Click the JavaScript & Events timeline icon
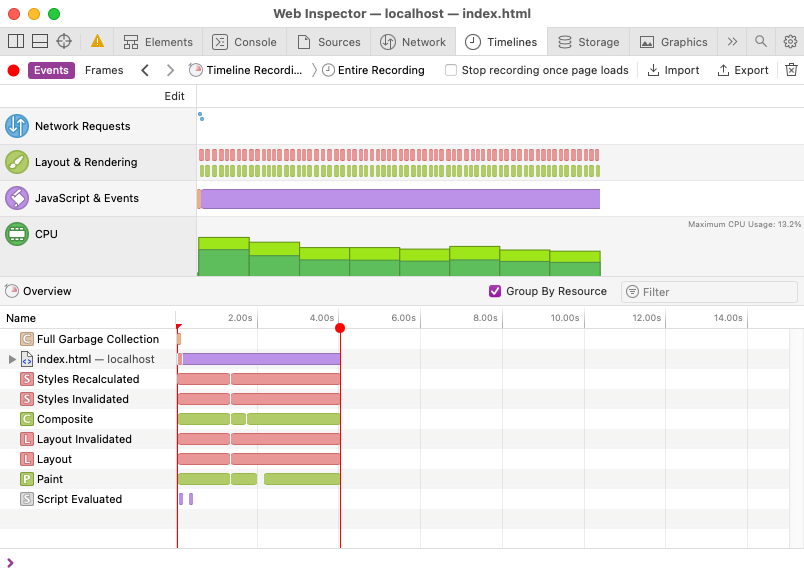The width and height of the screenshot is (804, 578). pyautogui.click(x=18, y=198)
